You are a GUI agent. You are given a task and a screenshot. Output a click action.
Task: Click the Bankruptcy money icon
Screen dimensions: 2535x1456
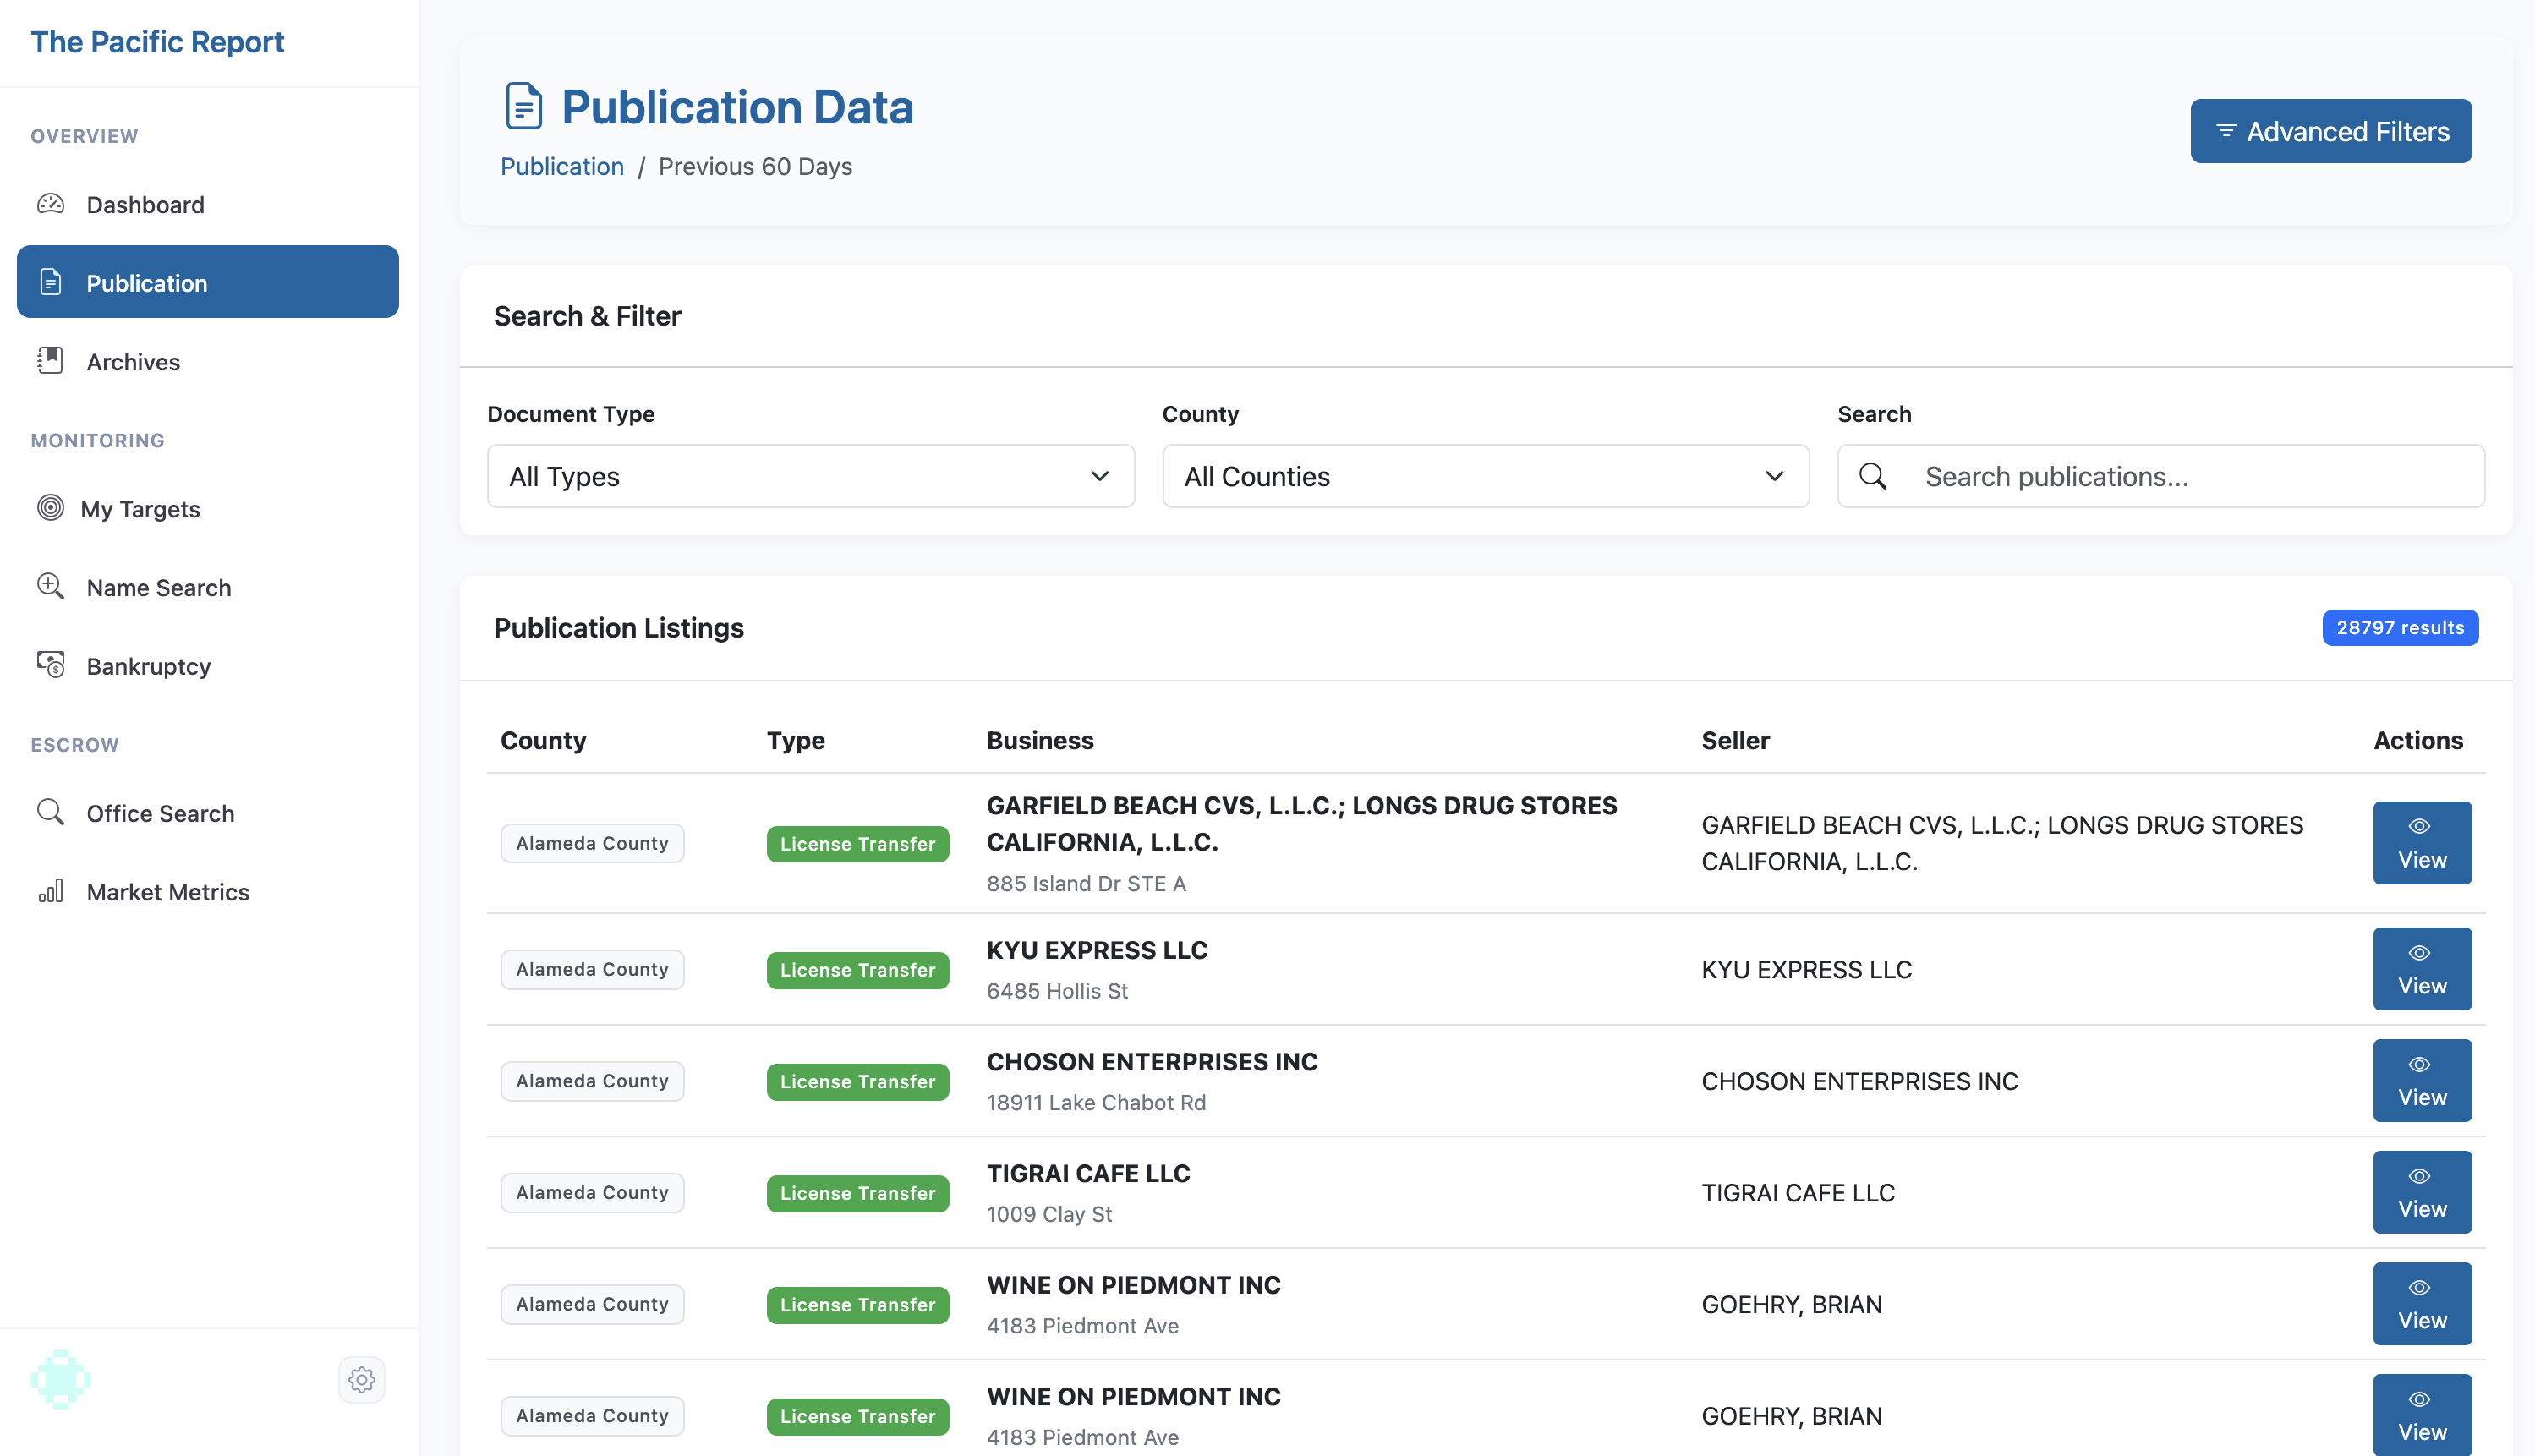(x=51, y=665)
